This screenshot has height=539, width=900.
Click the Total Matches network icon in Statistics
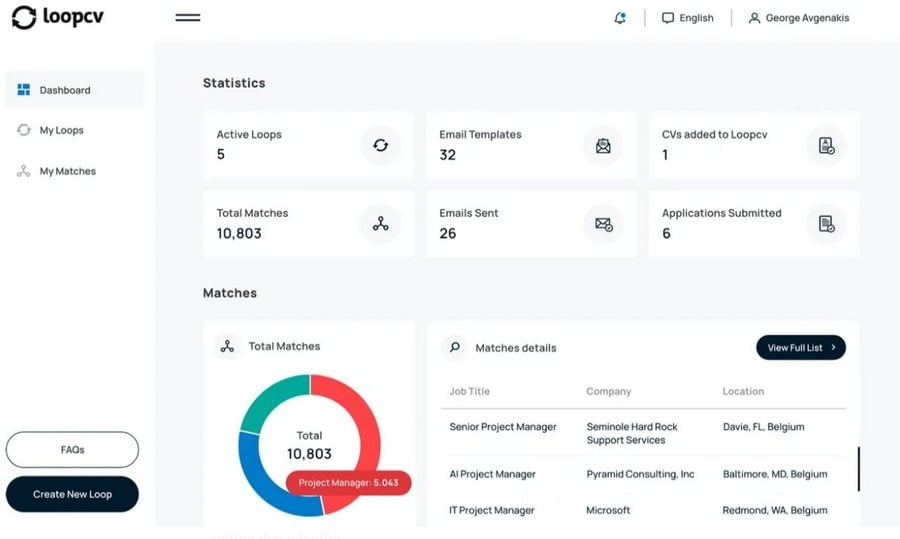coord(381,224)
